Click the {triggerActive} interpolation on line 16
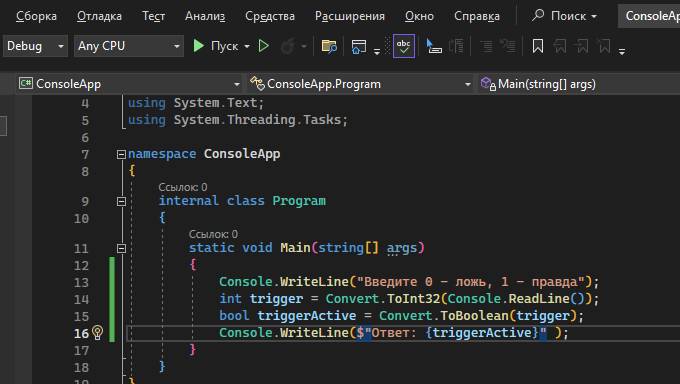The height and width of the screenshot is (384, 680). [482, 333]
